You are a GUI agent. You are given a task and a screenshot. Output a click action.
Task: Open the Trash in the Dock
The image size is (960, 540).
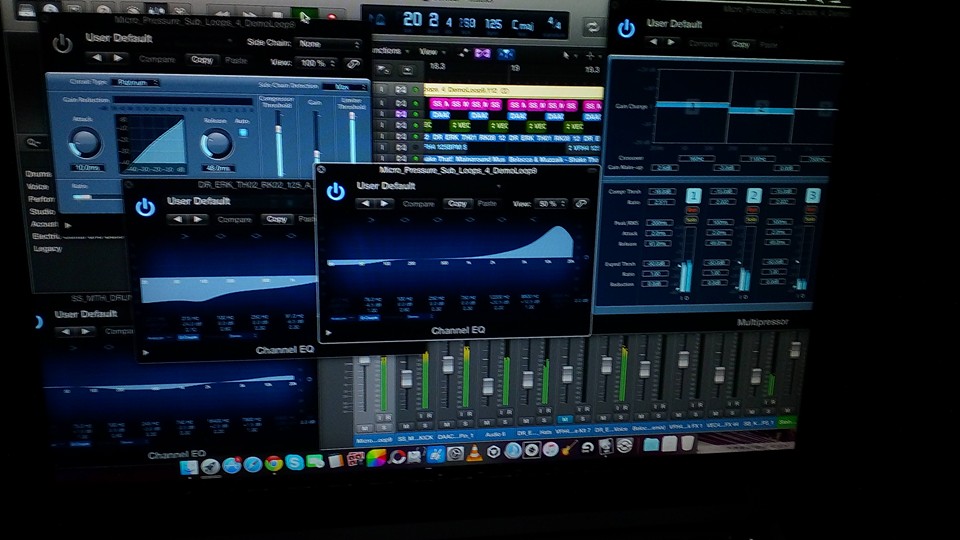tap(688, 443)
